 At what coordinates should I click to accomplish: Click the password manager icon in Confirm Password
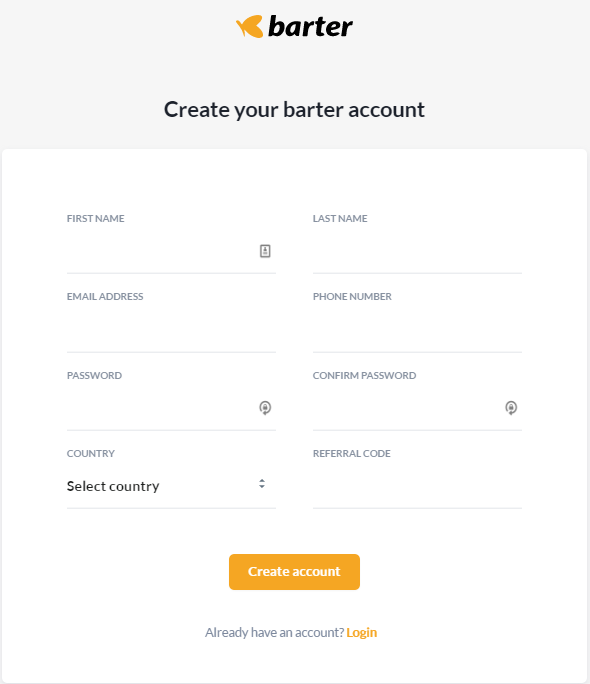[x=511, y=407]
